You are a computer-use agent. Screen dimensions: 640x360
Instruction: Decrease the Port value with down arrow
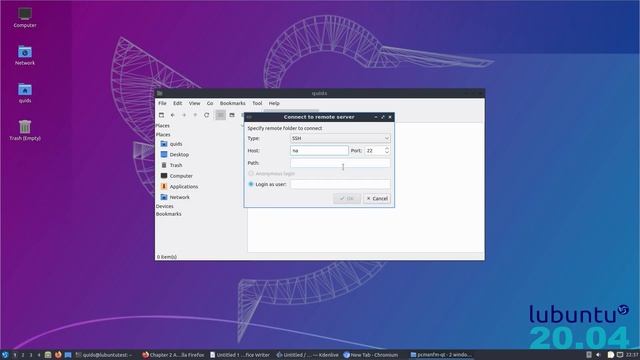pyautogui.click(x=387, y=153)
